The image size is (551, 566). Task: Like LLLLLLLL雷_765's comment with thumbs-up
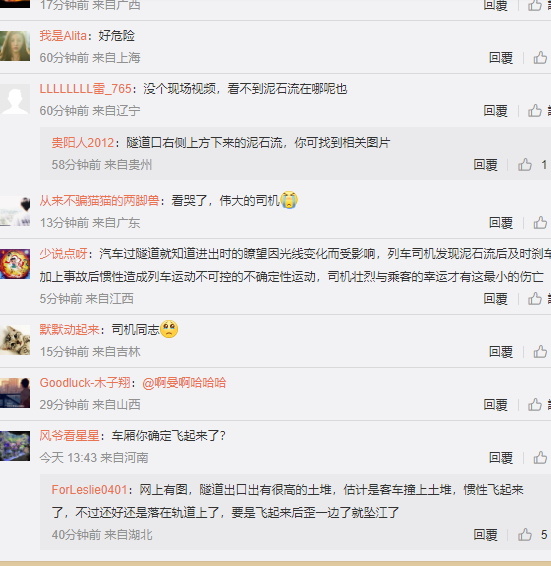pyautogui.click(x=535, y=111)
